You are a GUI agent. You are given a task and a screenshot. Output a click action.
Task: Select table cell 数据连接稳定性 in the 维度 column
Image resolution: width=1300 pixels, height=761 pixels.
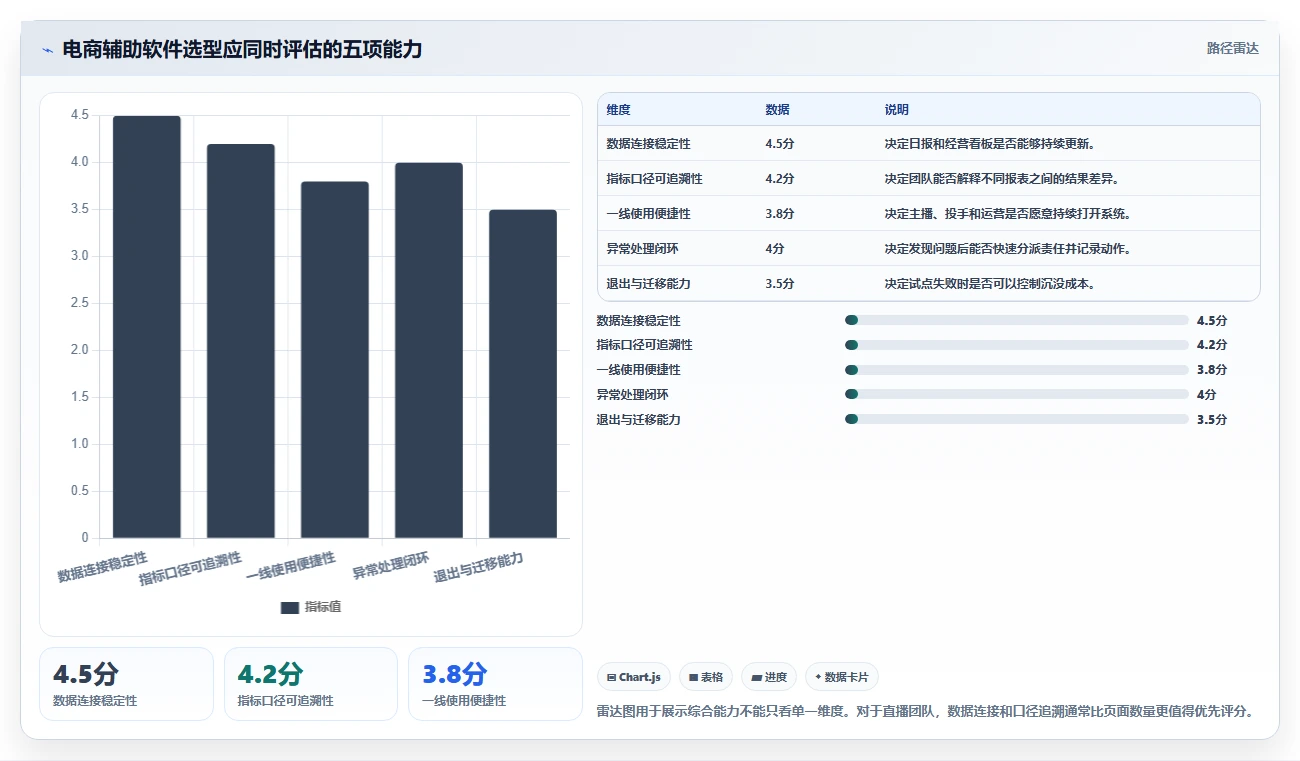648,143
